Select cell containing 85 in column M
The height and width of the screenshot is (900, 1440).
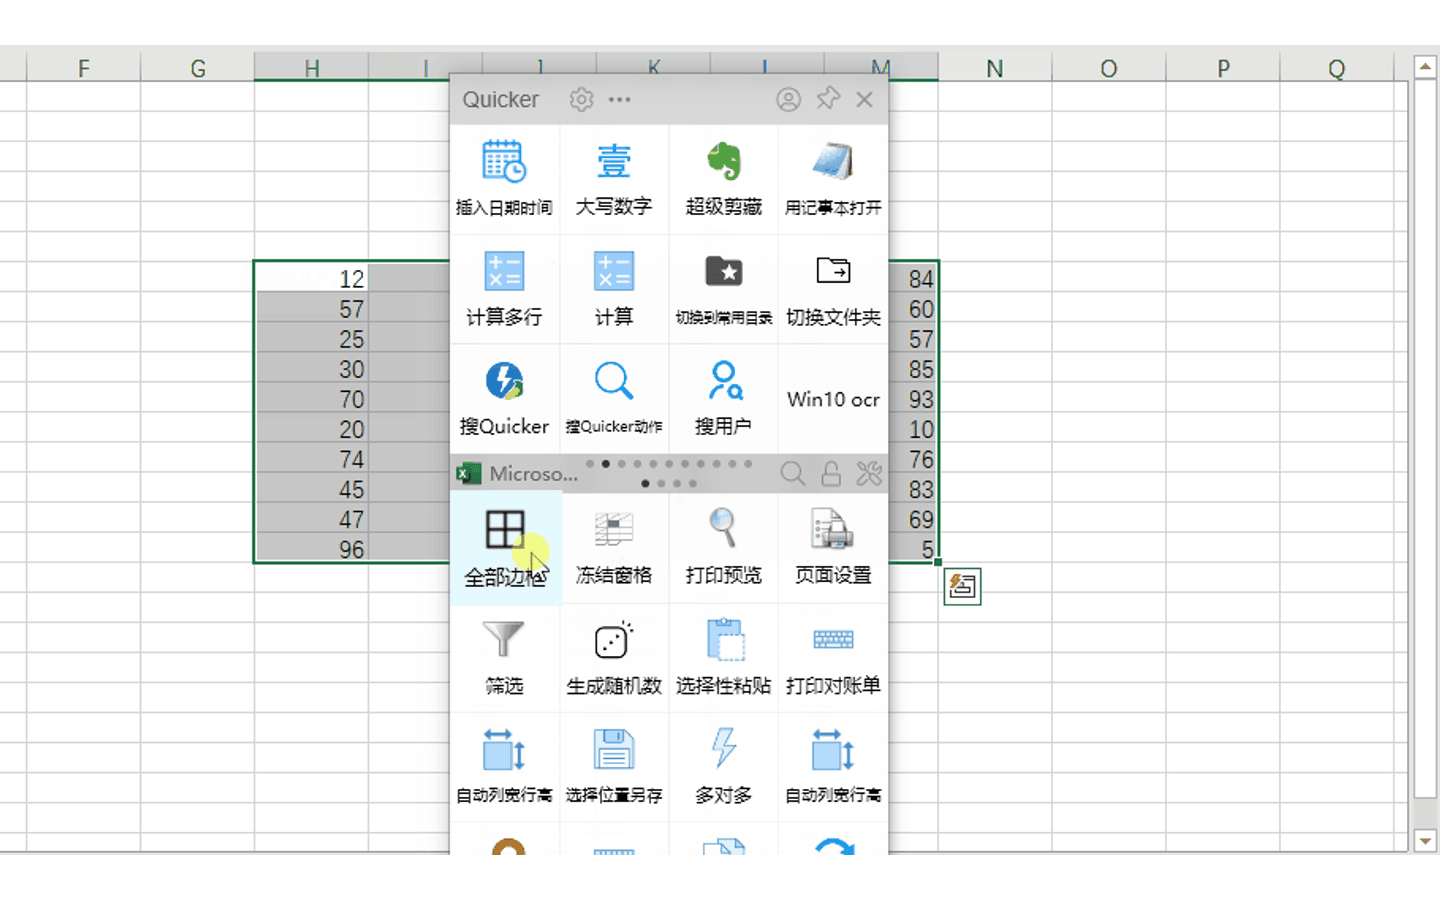click(x=913, y=369)
